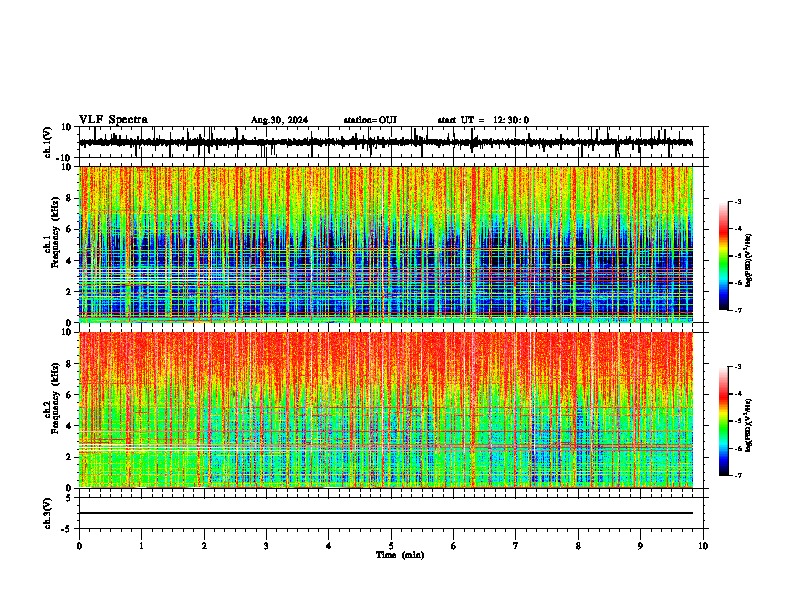Click tick label 4 on the Time axis
This screenshot has height=612, width=792.
point(329,546)
